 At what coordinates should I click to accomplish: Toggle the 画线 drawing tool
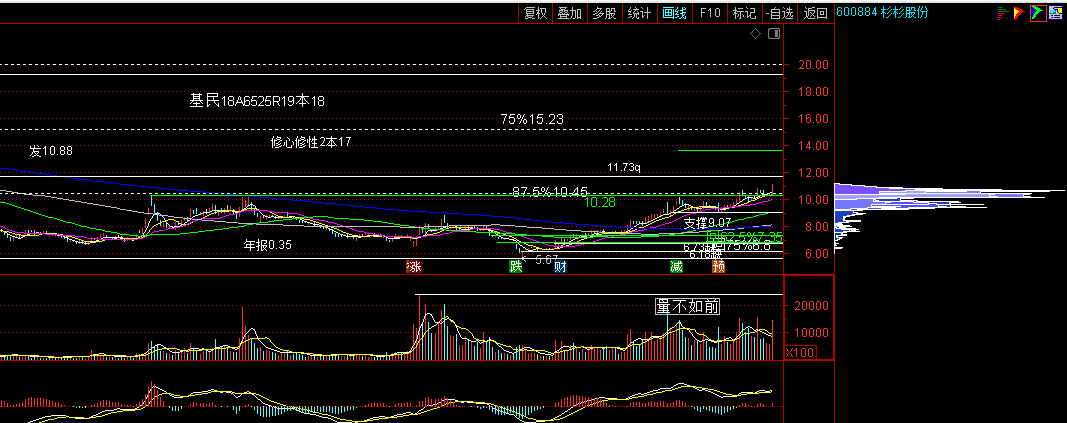(x=674, y=13)
